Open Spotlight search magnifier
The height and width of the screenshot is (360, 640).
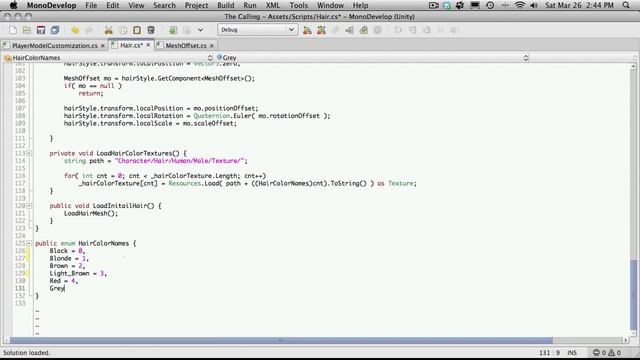(626, 5)
